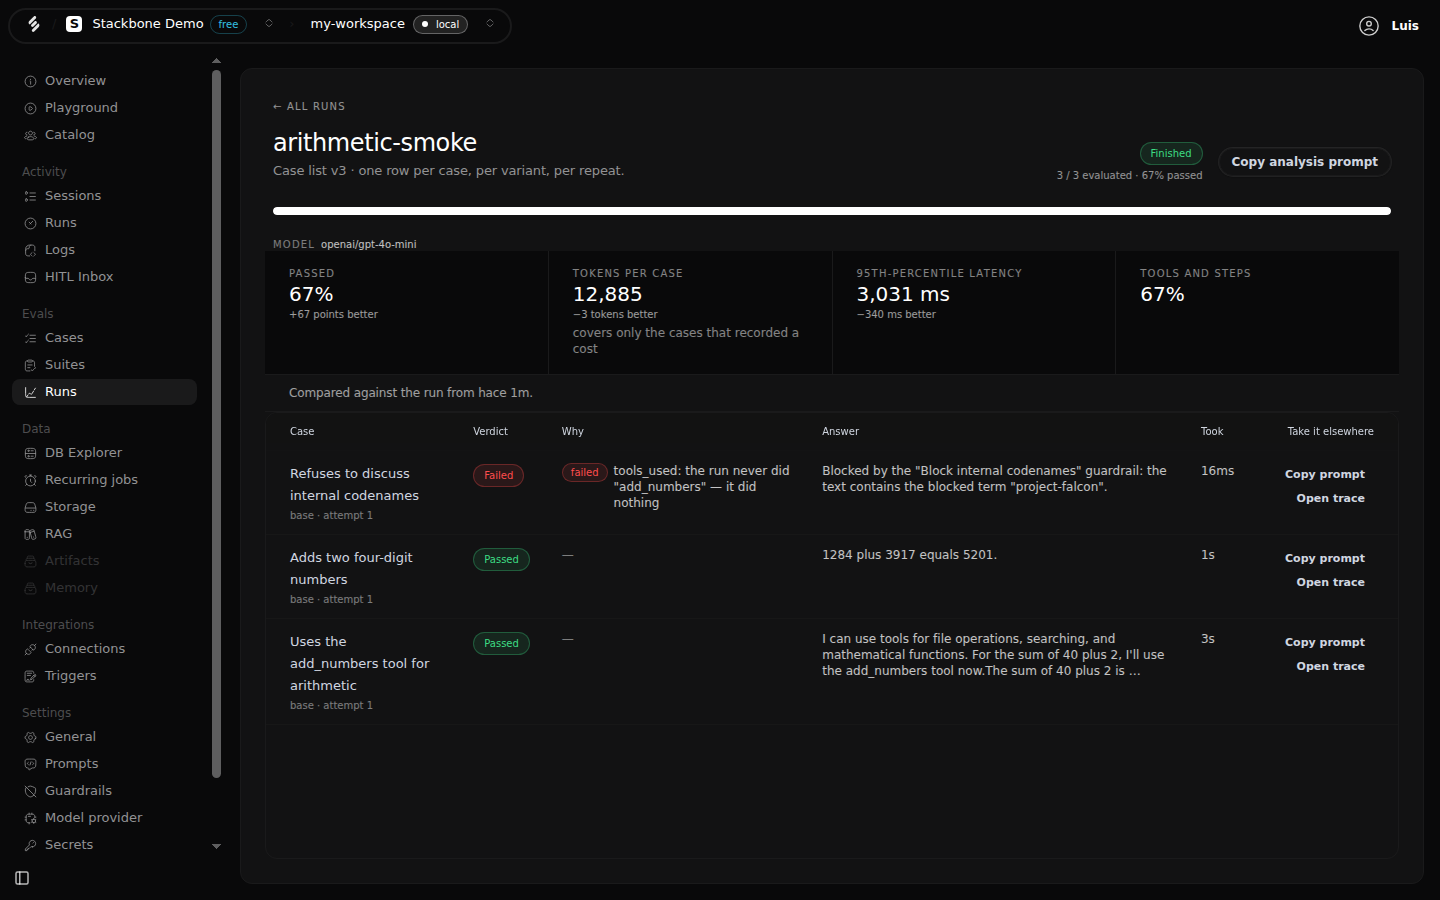
Task: Click the Catalog sidebar icon
Action: coord(30,135)
